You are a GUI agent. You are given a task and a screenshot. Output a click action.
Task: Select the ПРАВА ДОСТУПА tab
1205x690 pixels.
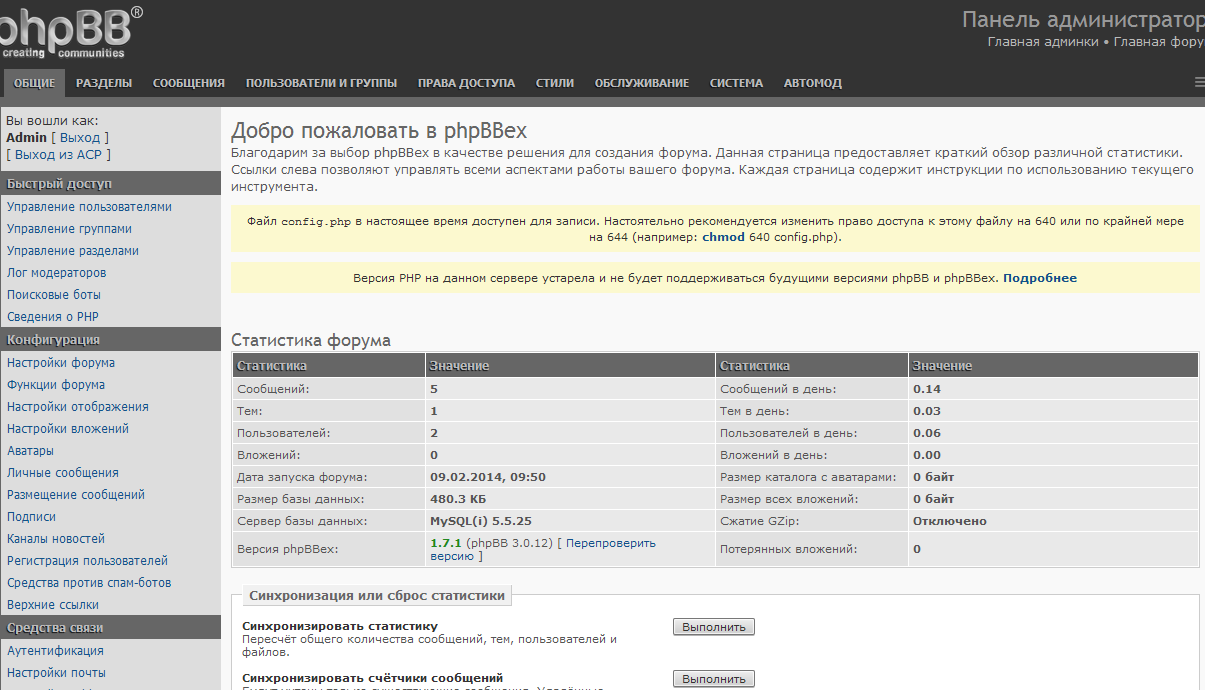click(466, 83)
